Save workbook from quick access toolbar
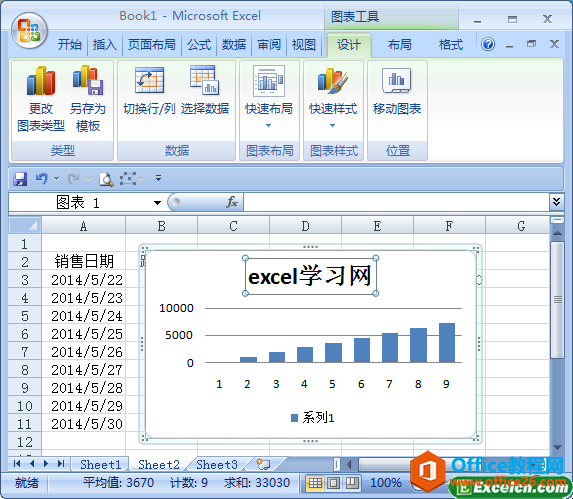 (20, 179)
